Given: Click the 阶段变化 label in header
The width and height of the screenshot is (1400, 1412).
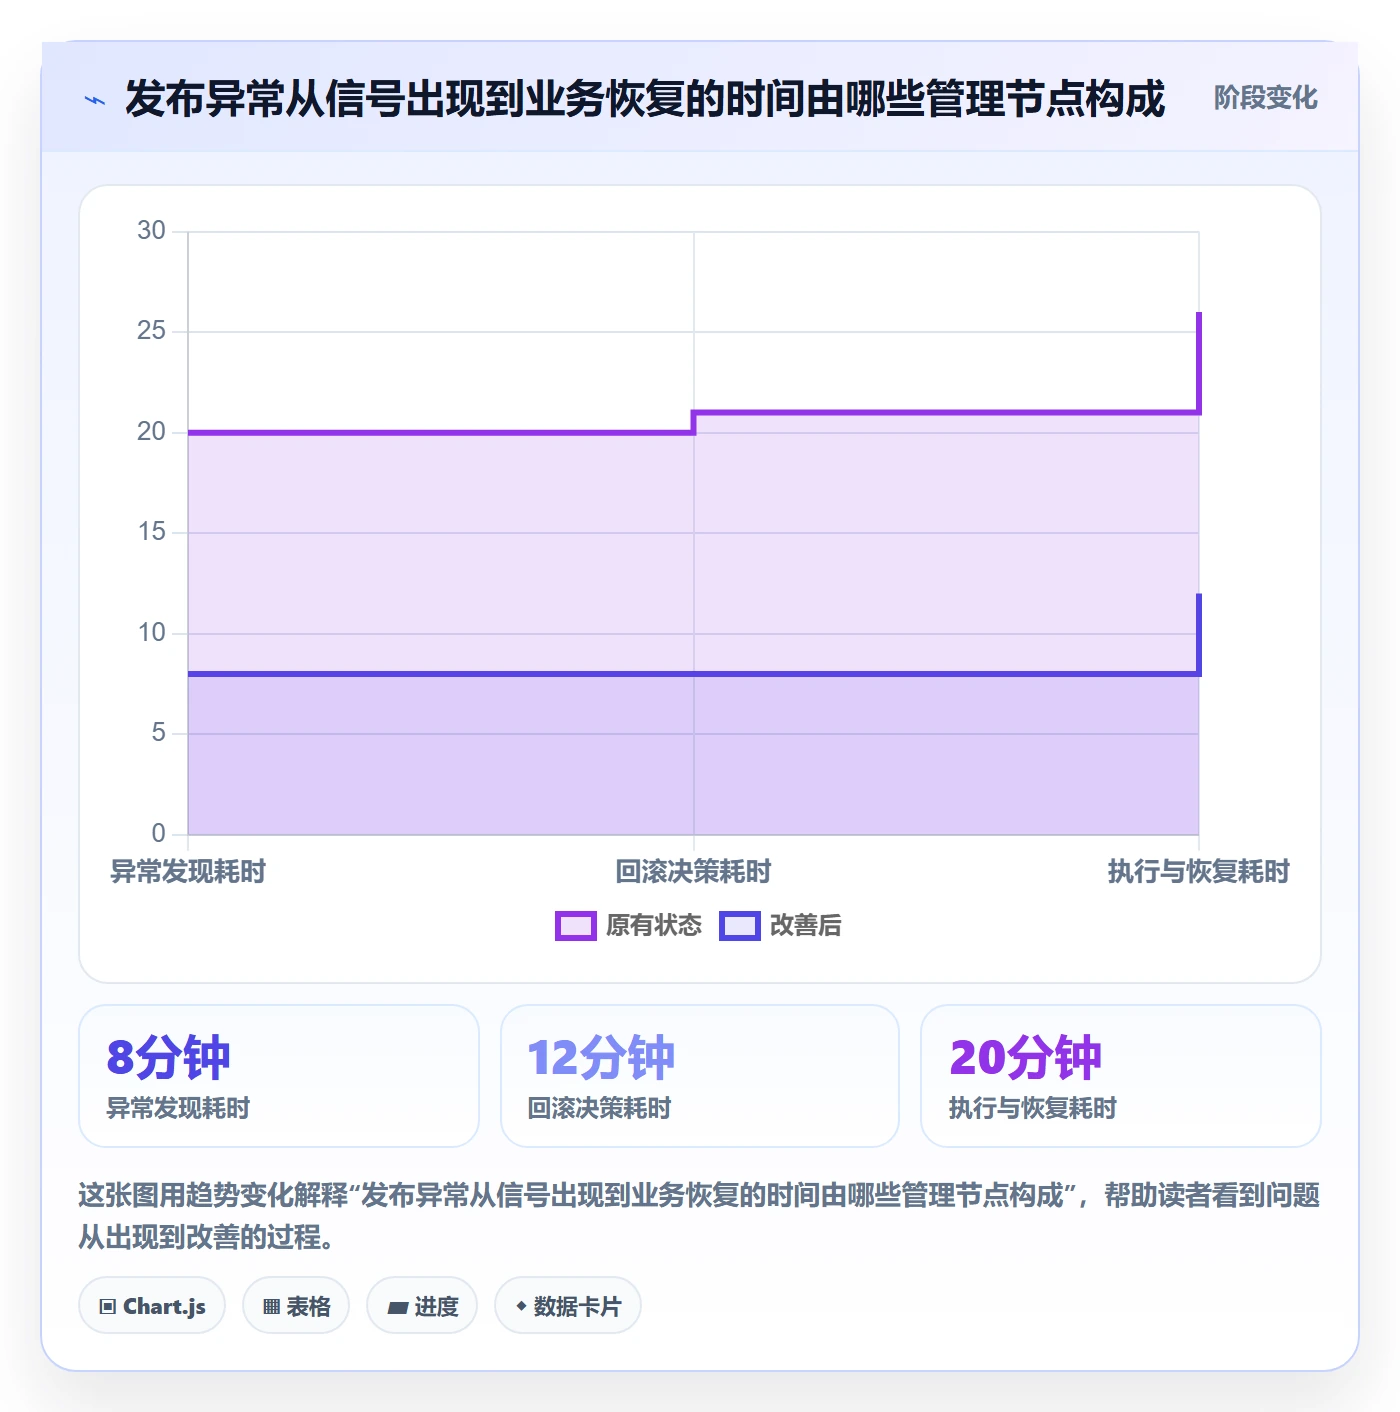Looking at the screenshot, I should [x=1265, y=98].
